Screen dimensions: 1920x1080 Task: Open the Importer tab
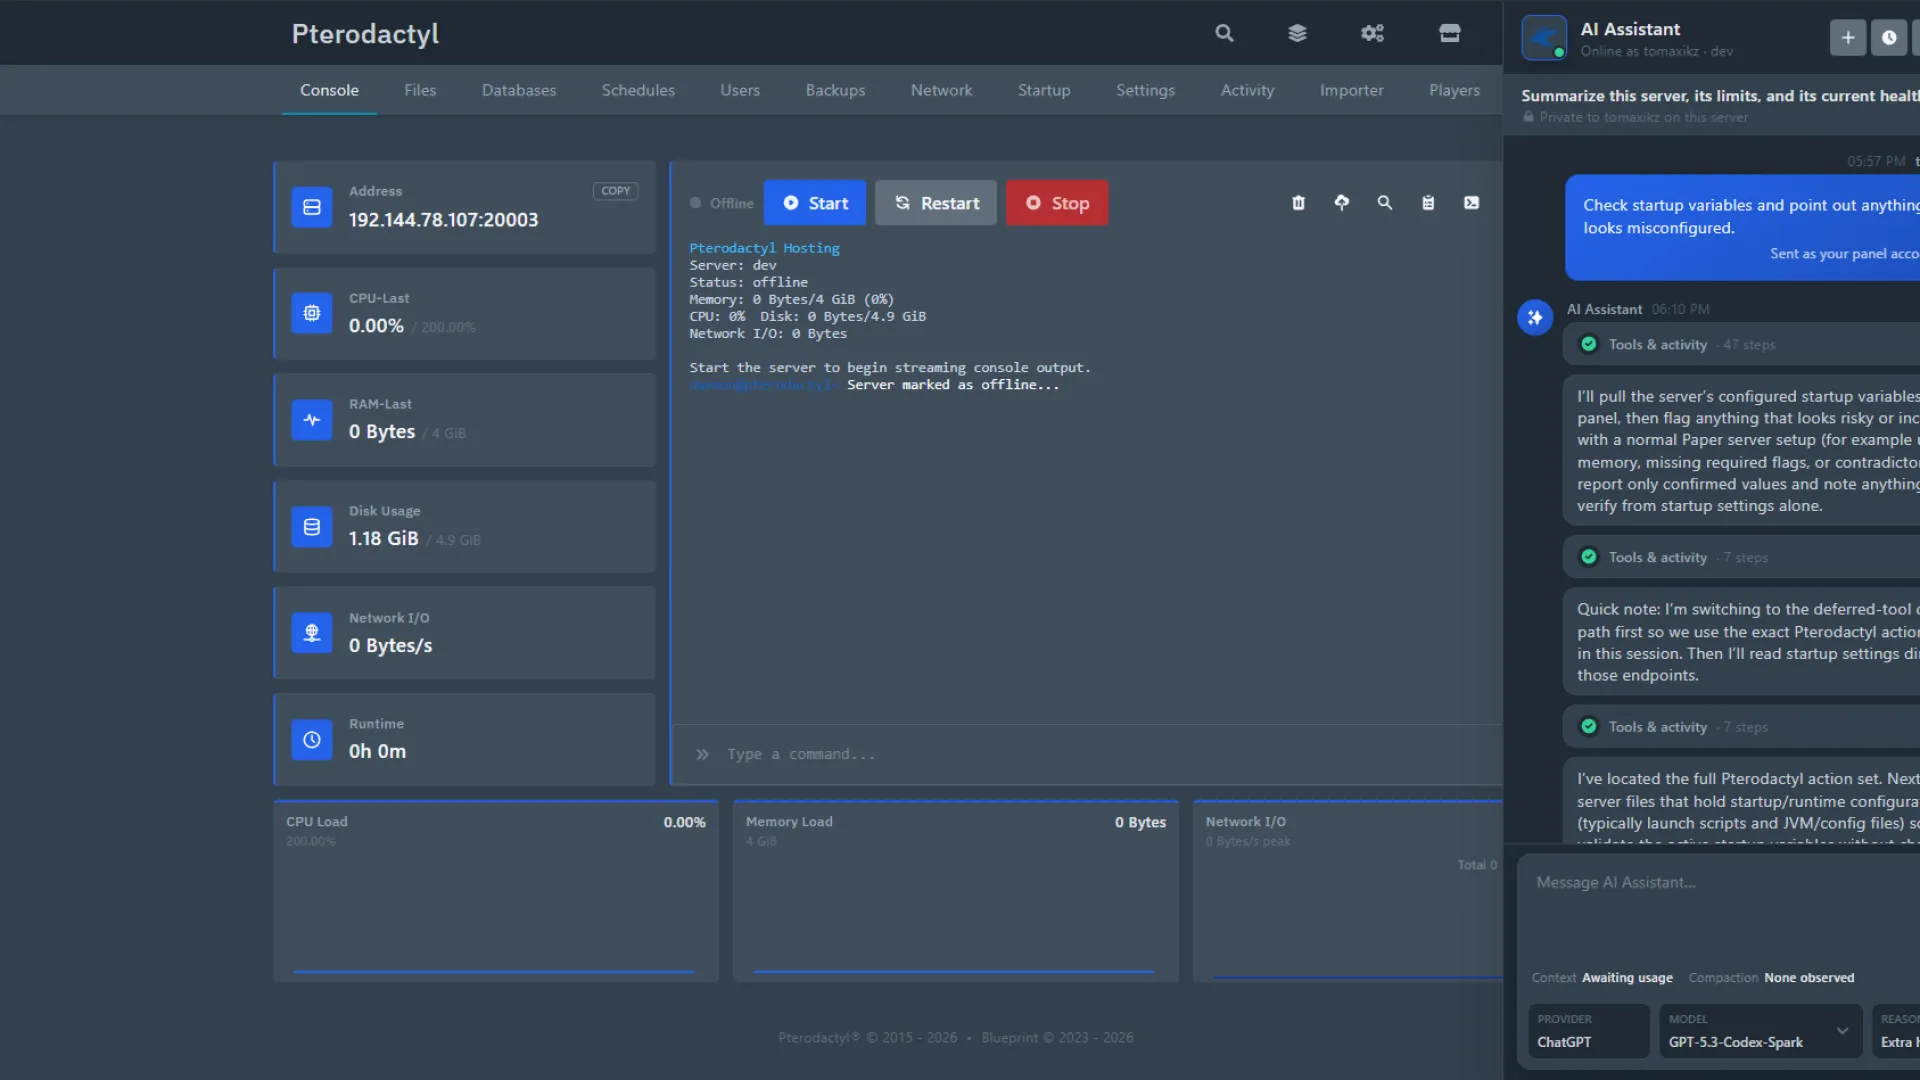(1351, 90)
